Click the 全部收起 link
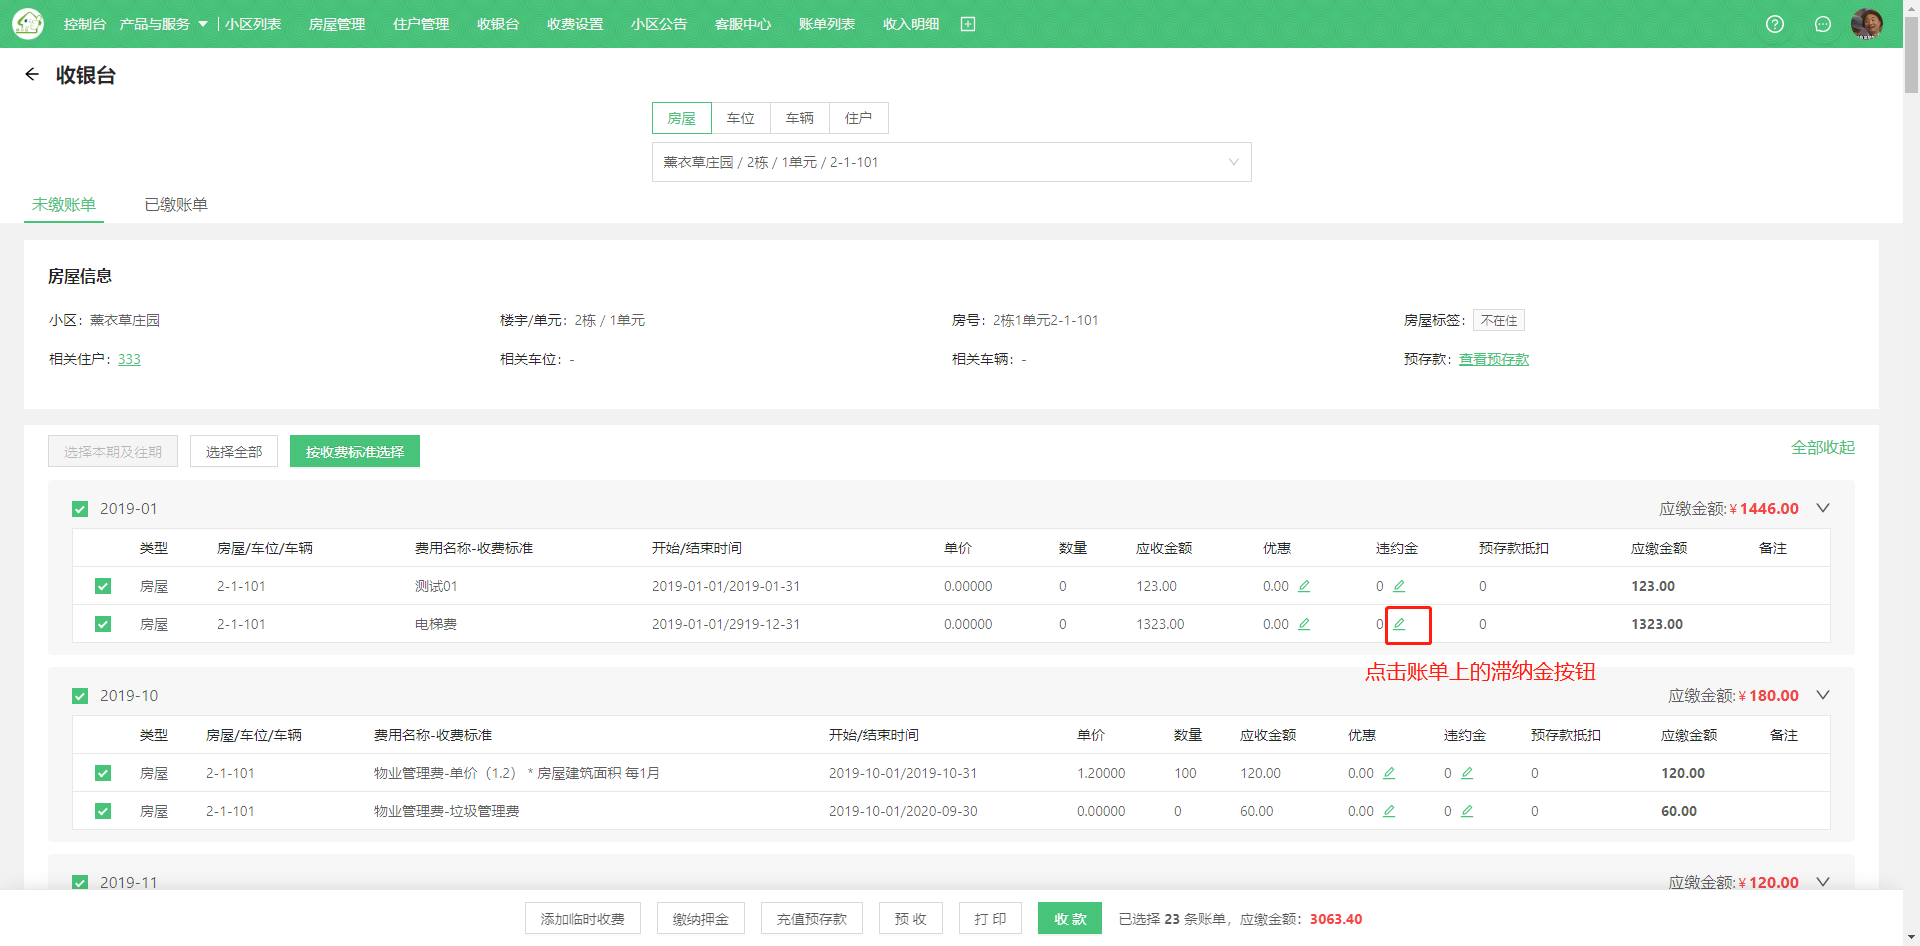This screenshot has width=1920, height=946. pyautogui.click(x=1823, y=447)
